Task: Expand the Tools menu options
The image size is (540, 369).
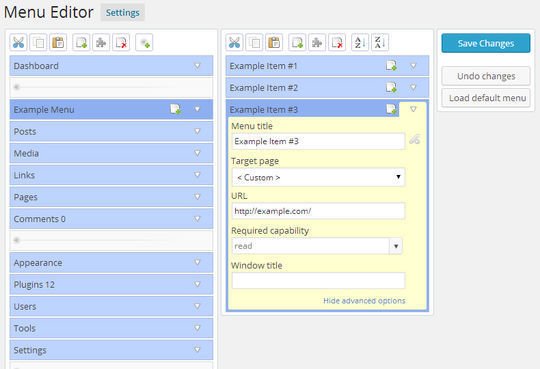Action: (x=197, y=328)
